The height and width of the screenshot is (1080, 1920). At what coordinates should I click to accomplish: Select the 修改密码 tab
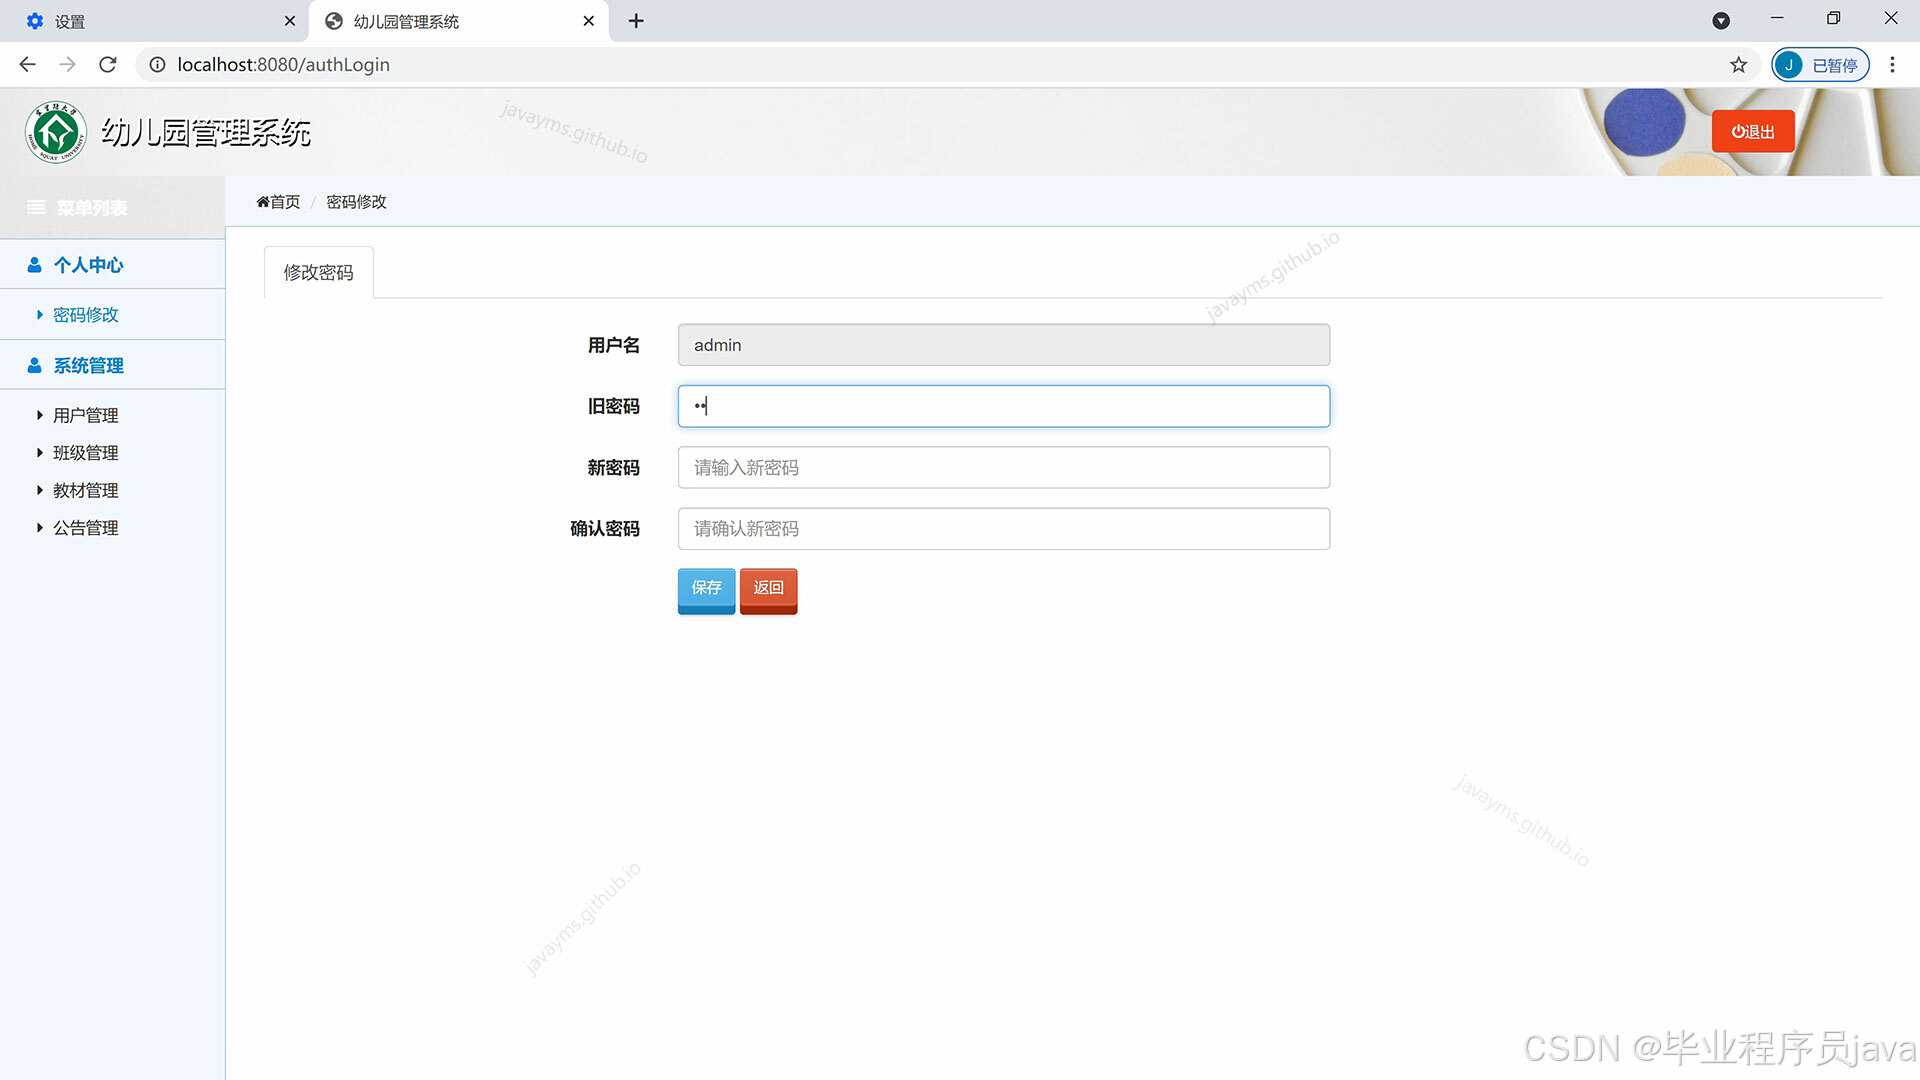(x=318, y=272)
